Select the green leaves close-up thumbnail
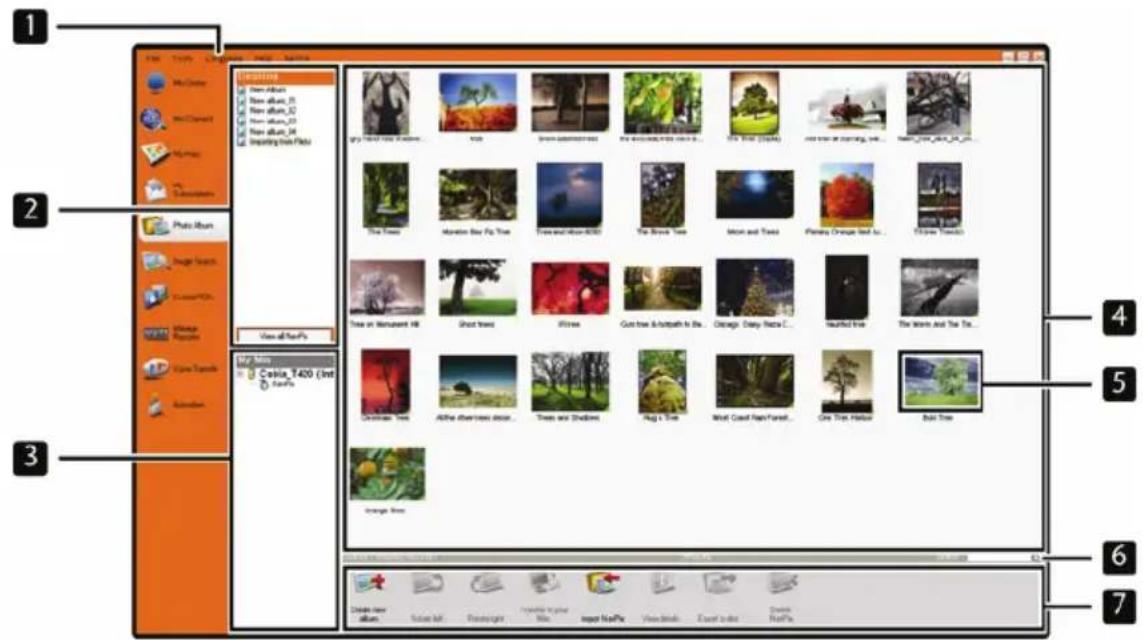Viewport: 1143px width, 640px height. pos(662,103)
